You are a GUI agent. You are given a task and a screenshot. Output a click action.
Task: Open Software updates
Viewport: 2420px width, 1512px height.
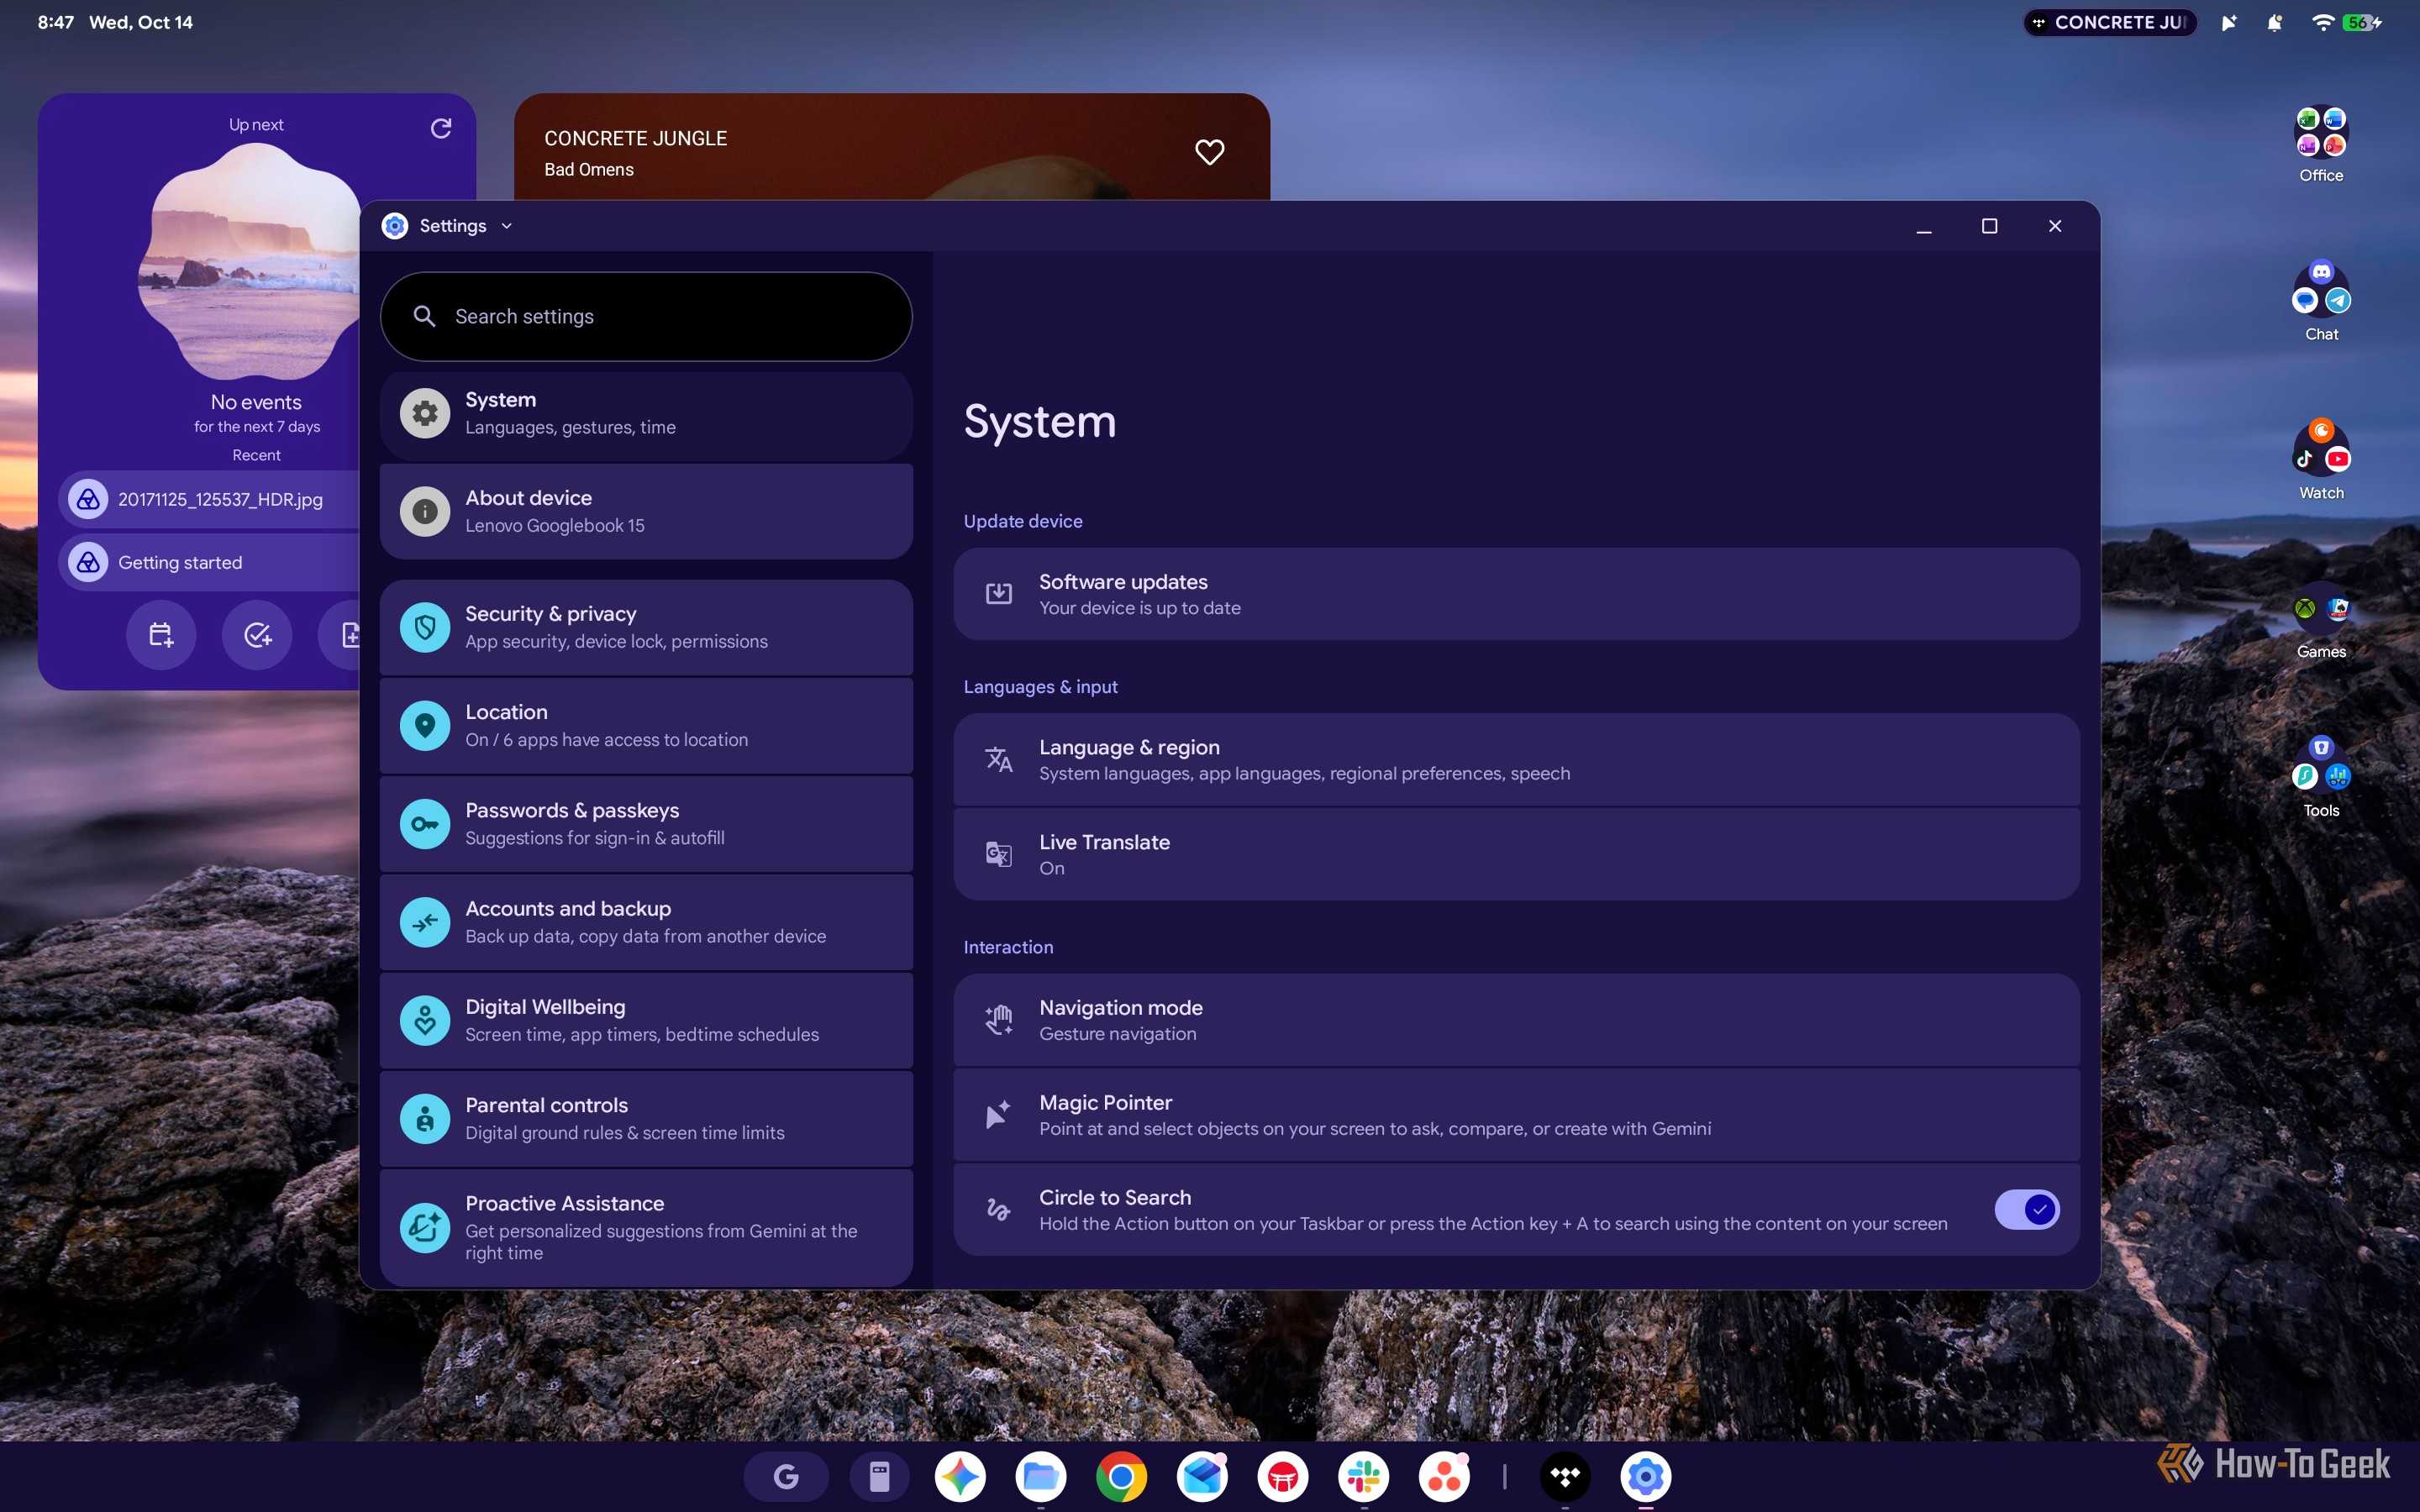(1516, 594)
